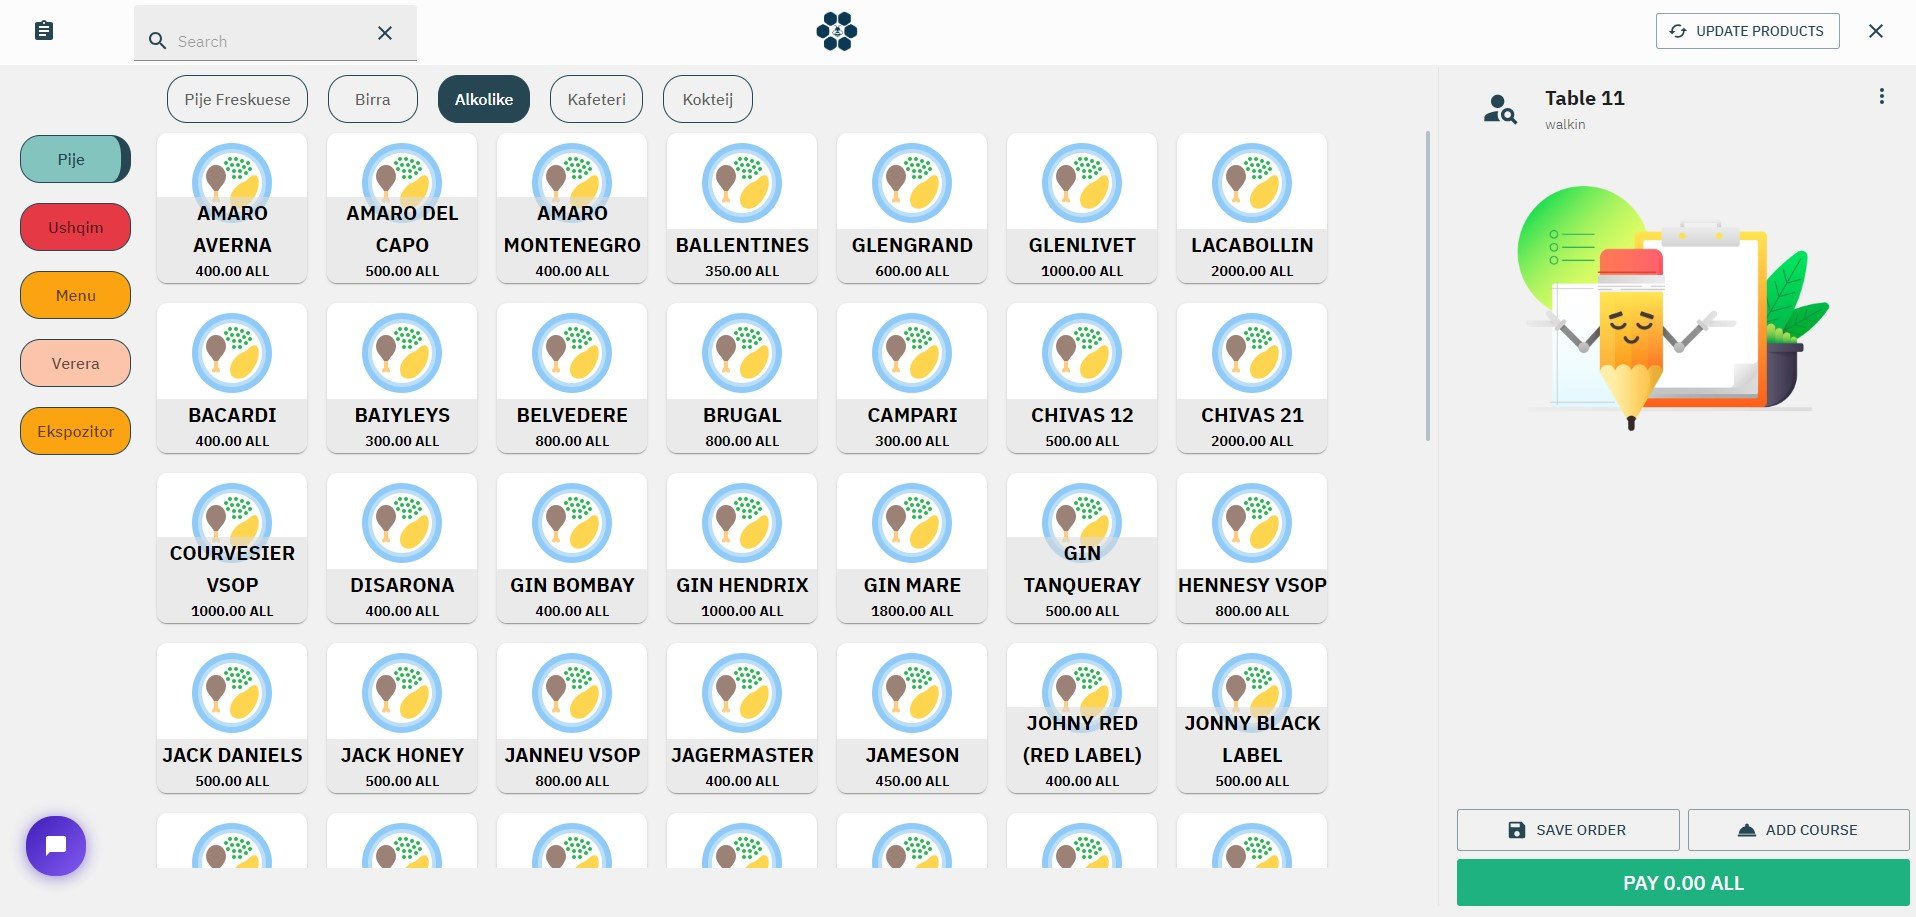Select Amaro Montenegro product
Screen dimensions: 1916x917
point(572,208)
